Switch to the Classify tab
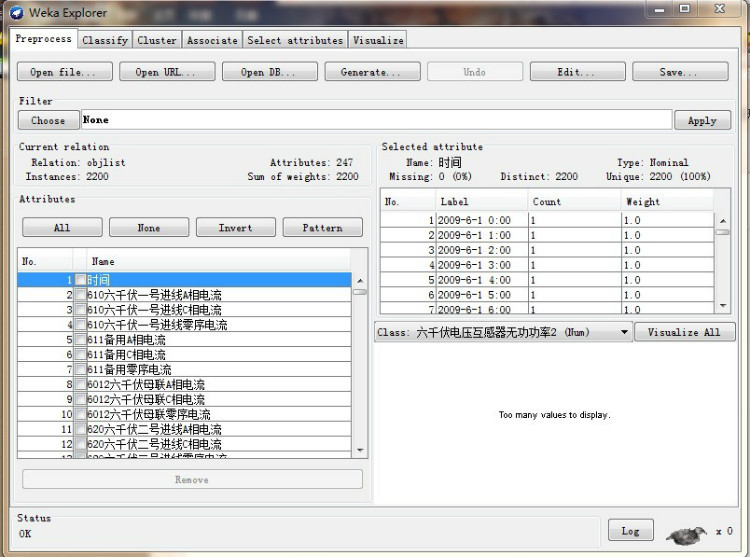 (105, 40)
